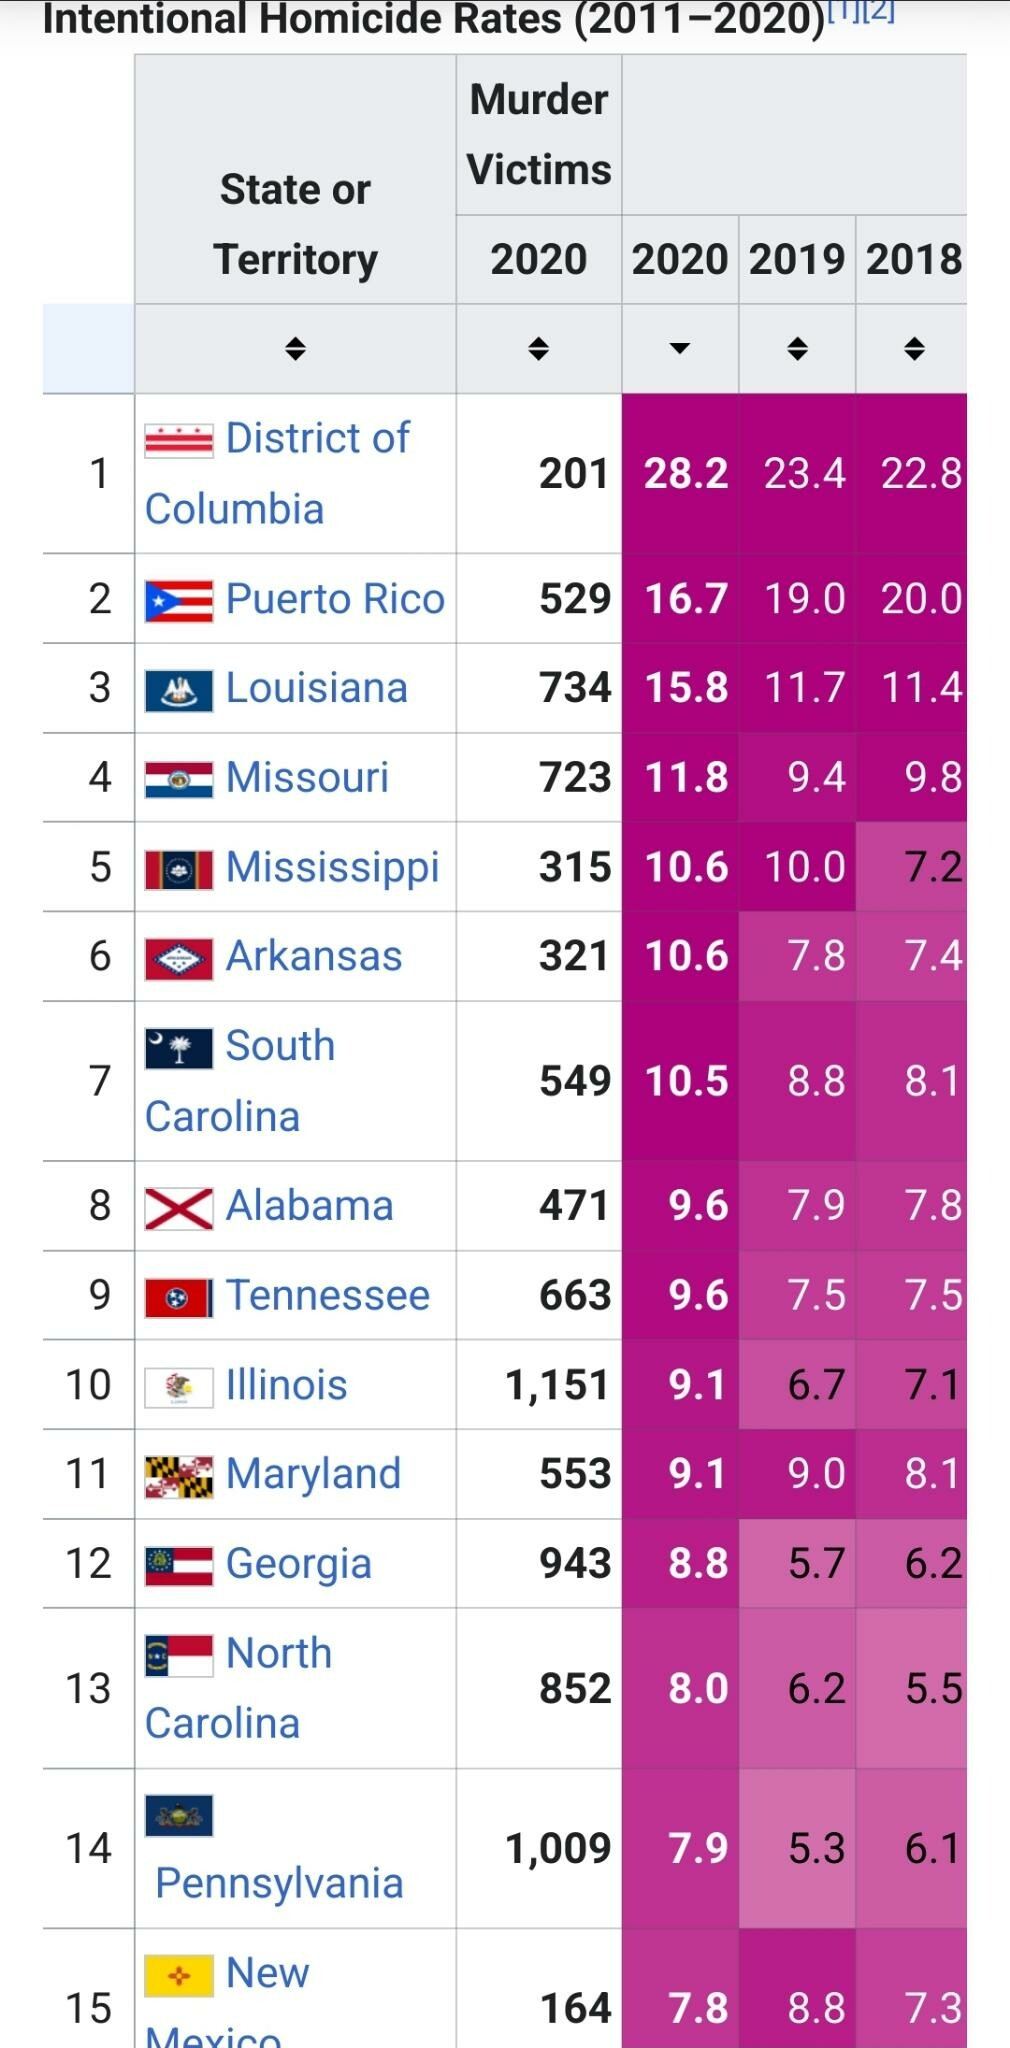Sort by the 2018 rate column
Viewport: 1010px width, 2048px height.
914,348
